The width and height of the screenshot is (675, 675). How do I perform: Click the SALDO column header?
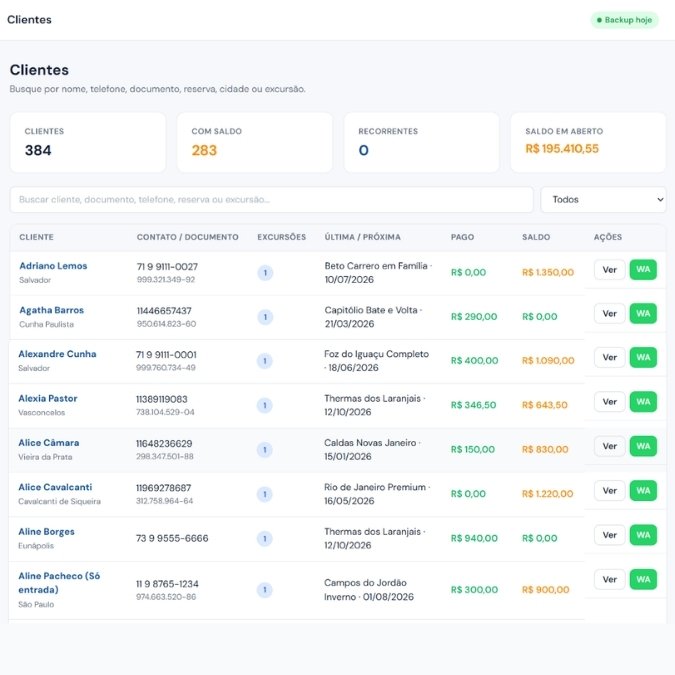click(x=536, y=237)
